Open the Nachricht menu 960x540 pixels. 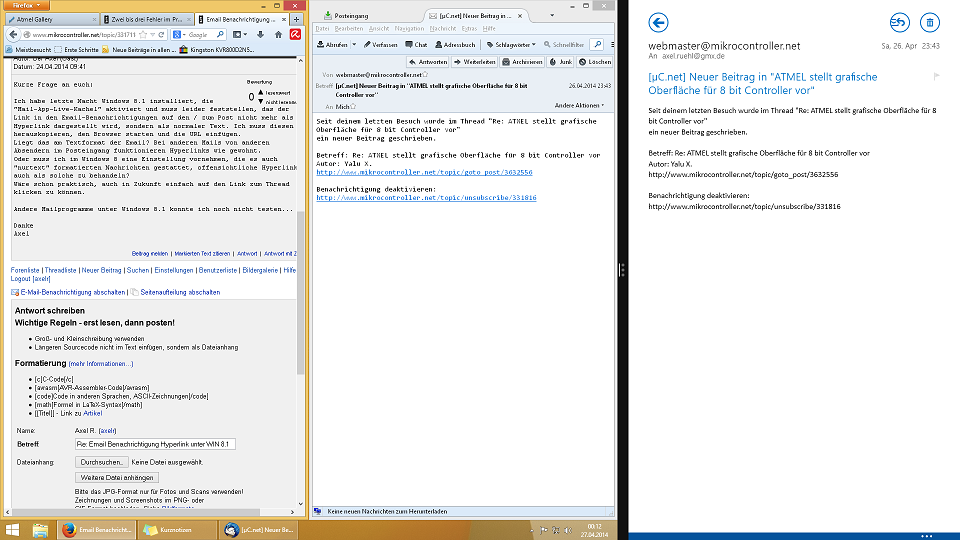pos(443,28)
